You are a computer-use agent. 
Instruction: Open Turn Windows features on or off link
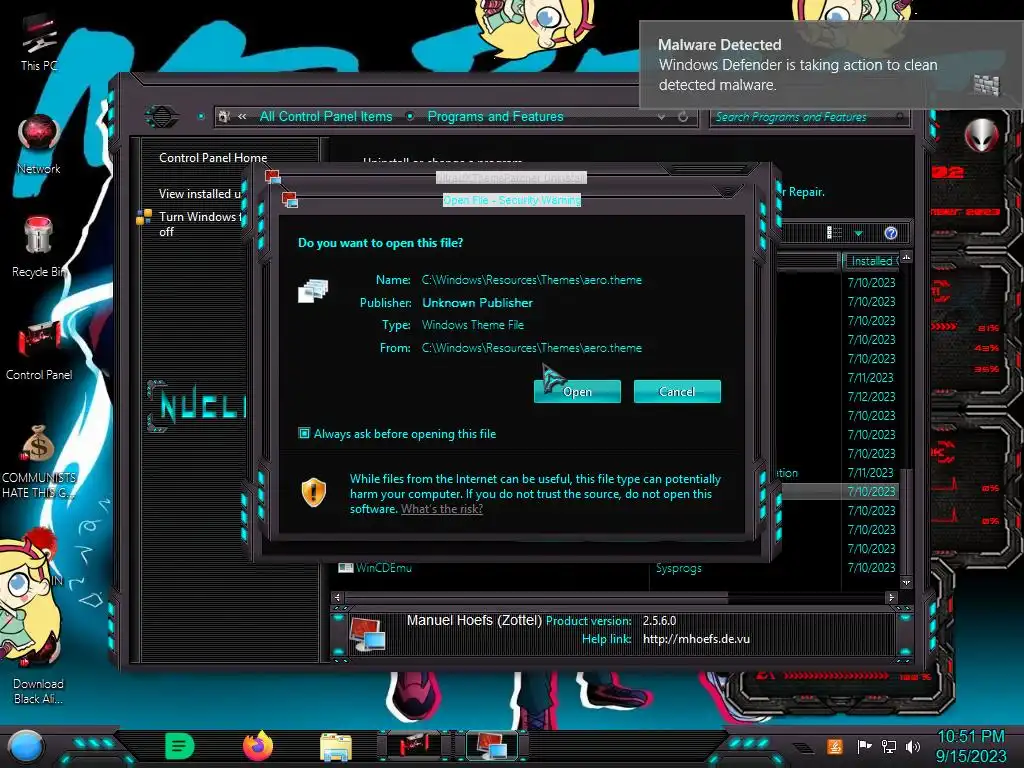200,224
